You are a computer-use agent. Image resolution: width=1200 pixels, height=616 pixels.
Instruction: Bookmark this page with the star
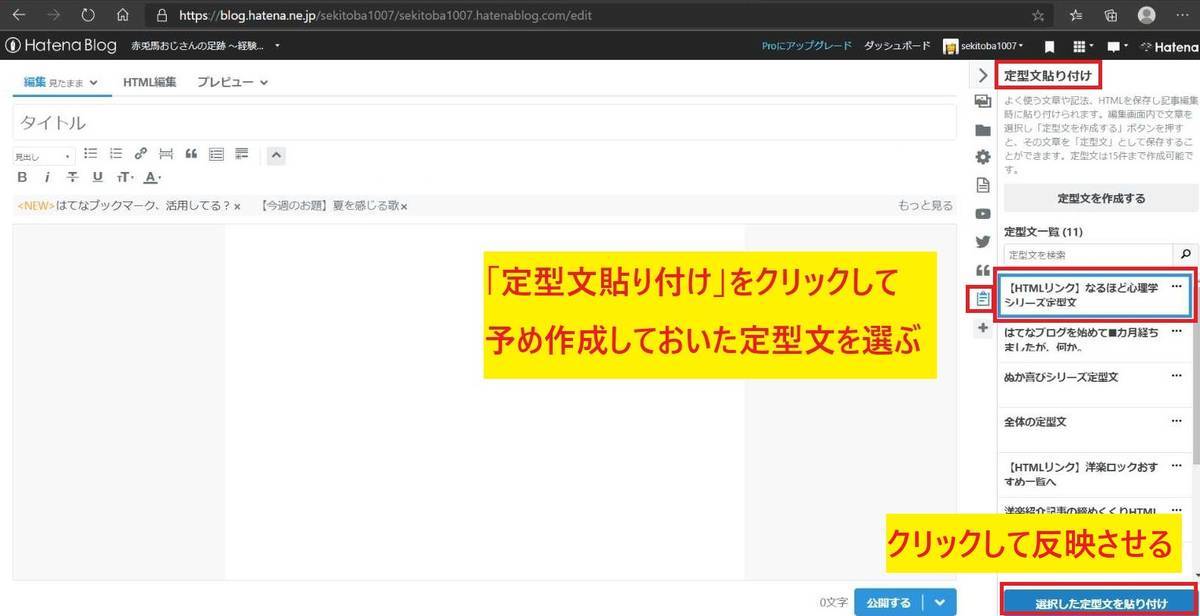coord(1038,15)
